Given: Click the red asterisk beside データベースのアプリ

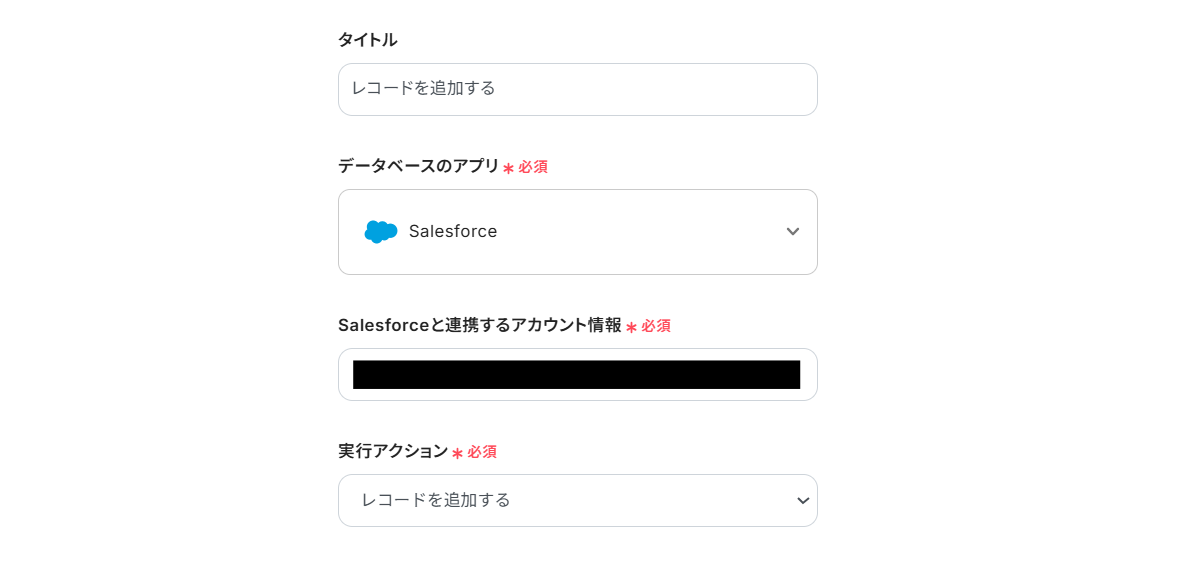Looking at the screenshot, I should [508, 168].
